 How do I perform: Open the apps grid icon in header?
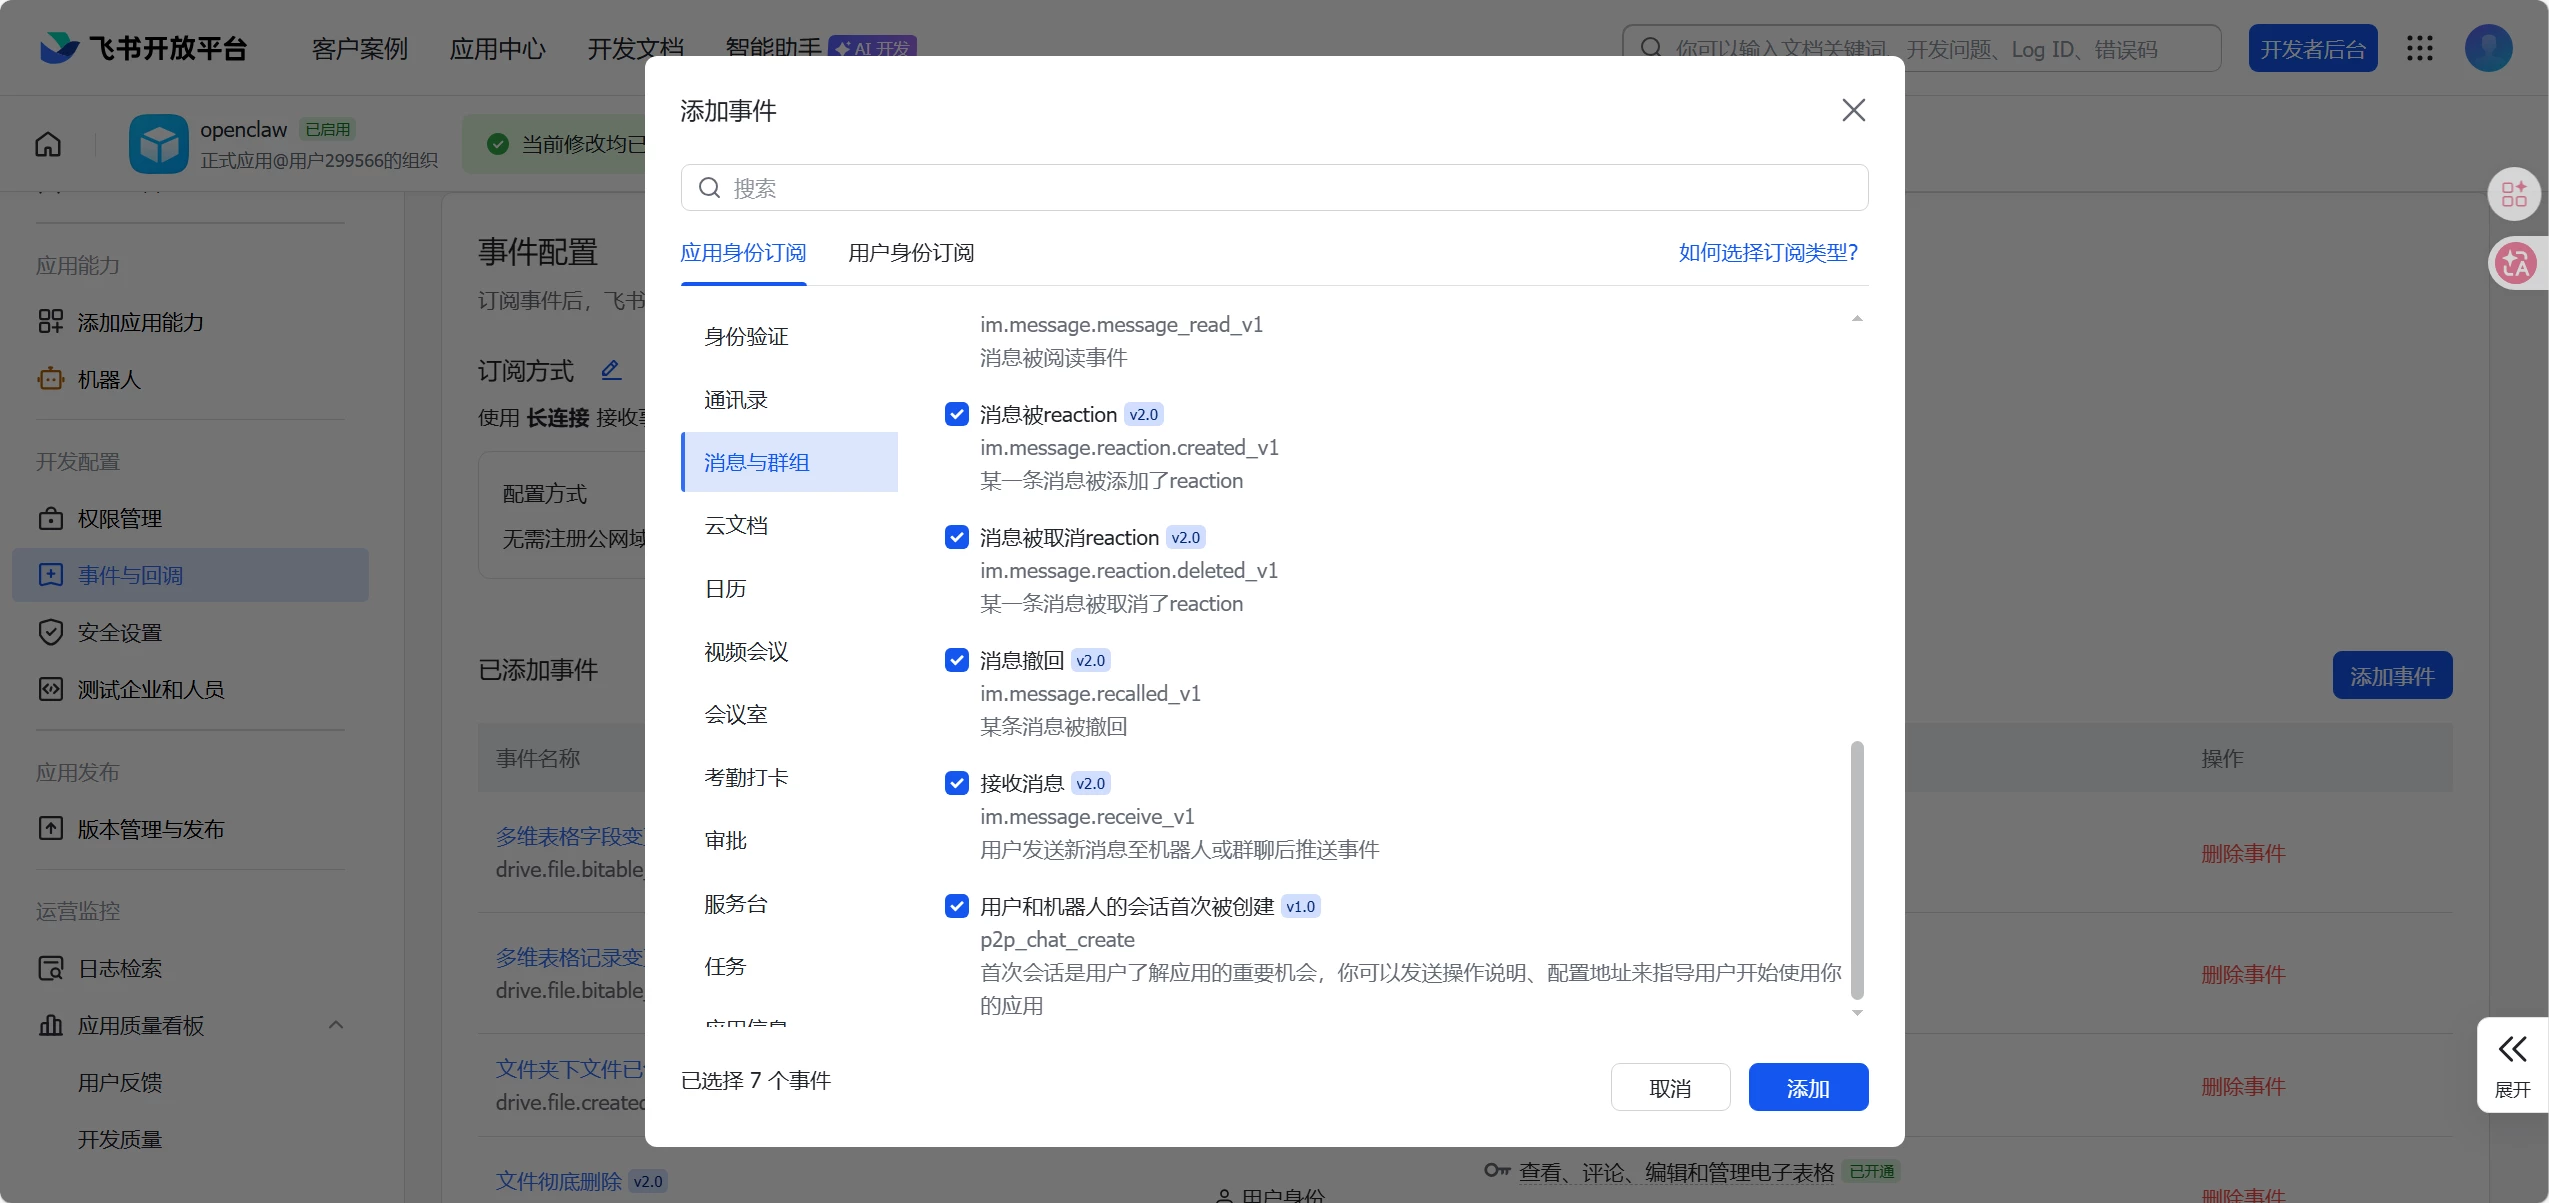2420,48
